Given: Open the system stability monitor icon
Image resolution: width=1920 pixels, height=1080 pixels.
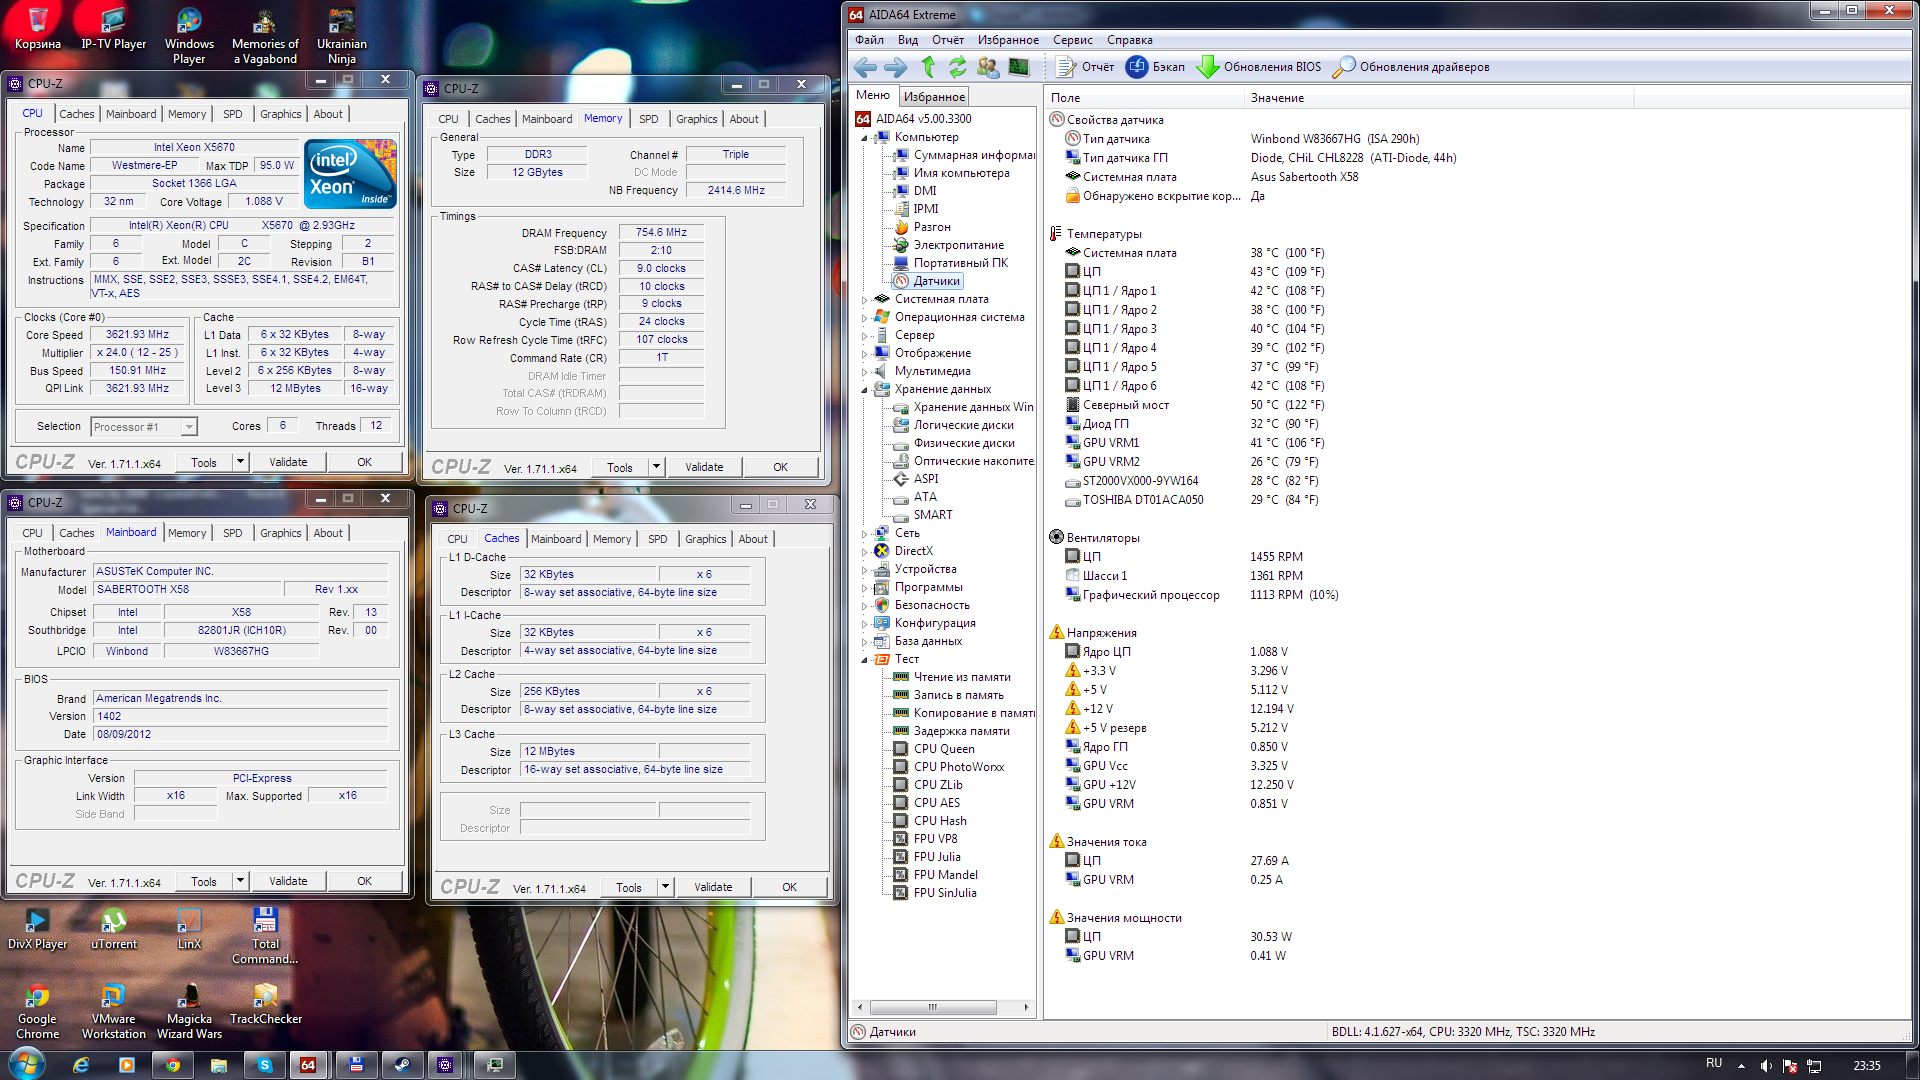Looking at the screenshot, I should coord(1018,67).
